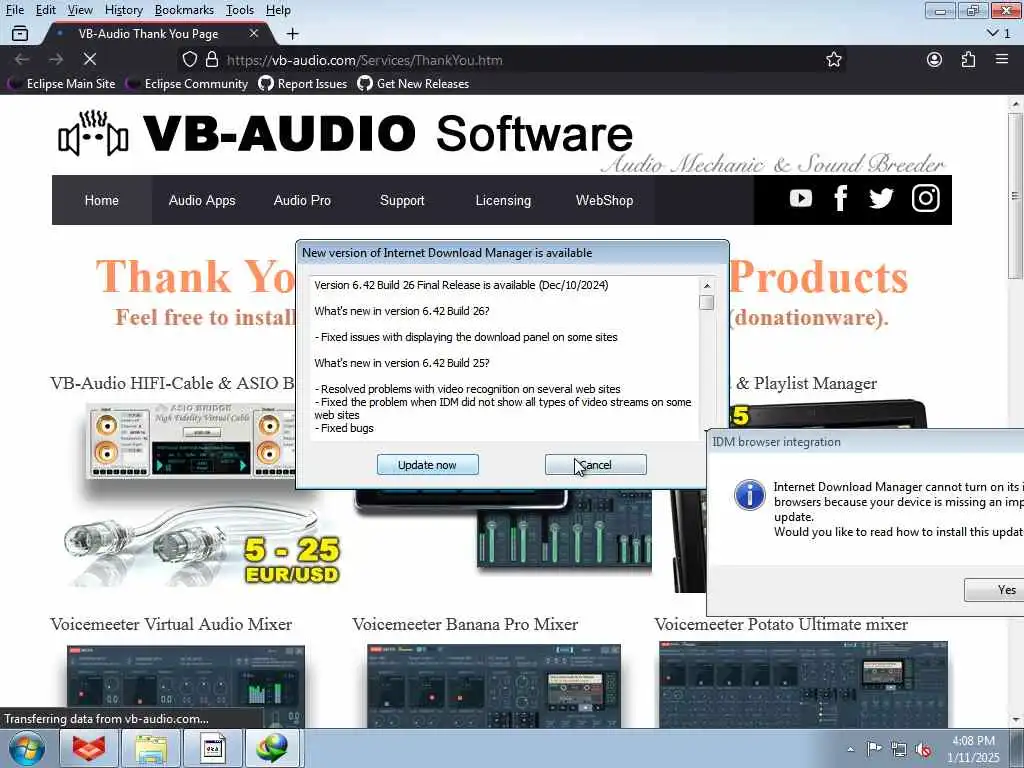Open the Windows Start orb
1024x768 pixels.
27,748
